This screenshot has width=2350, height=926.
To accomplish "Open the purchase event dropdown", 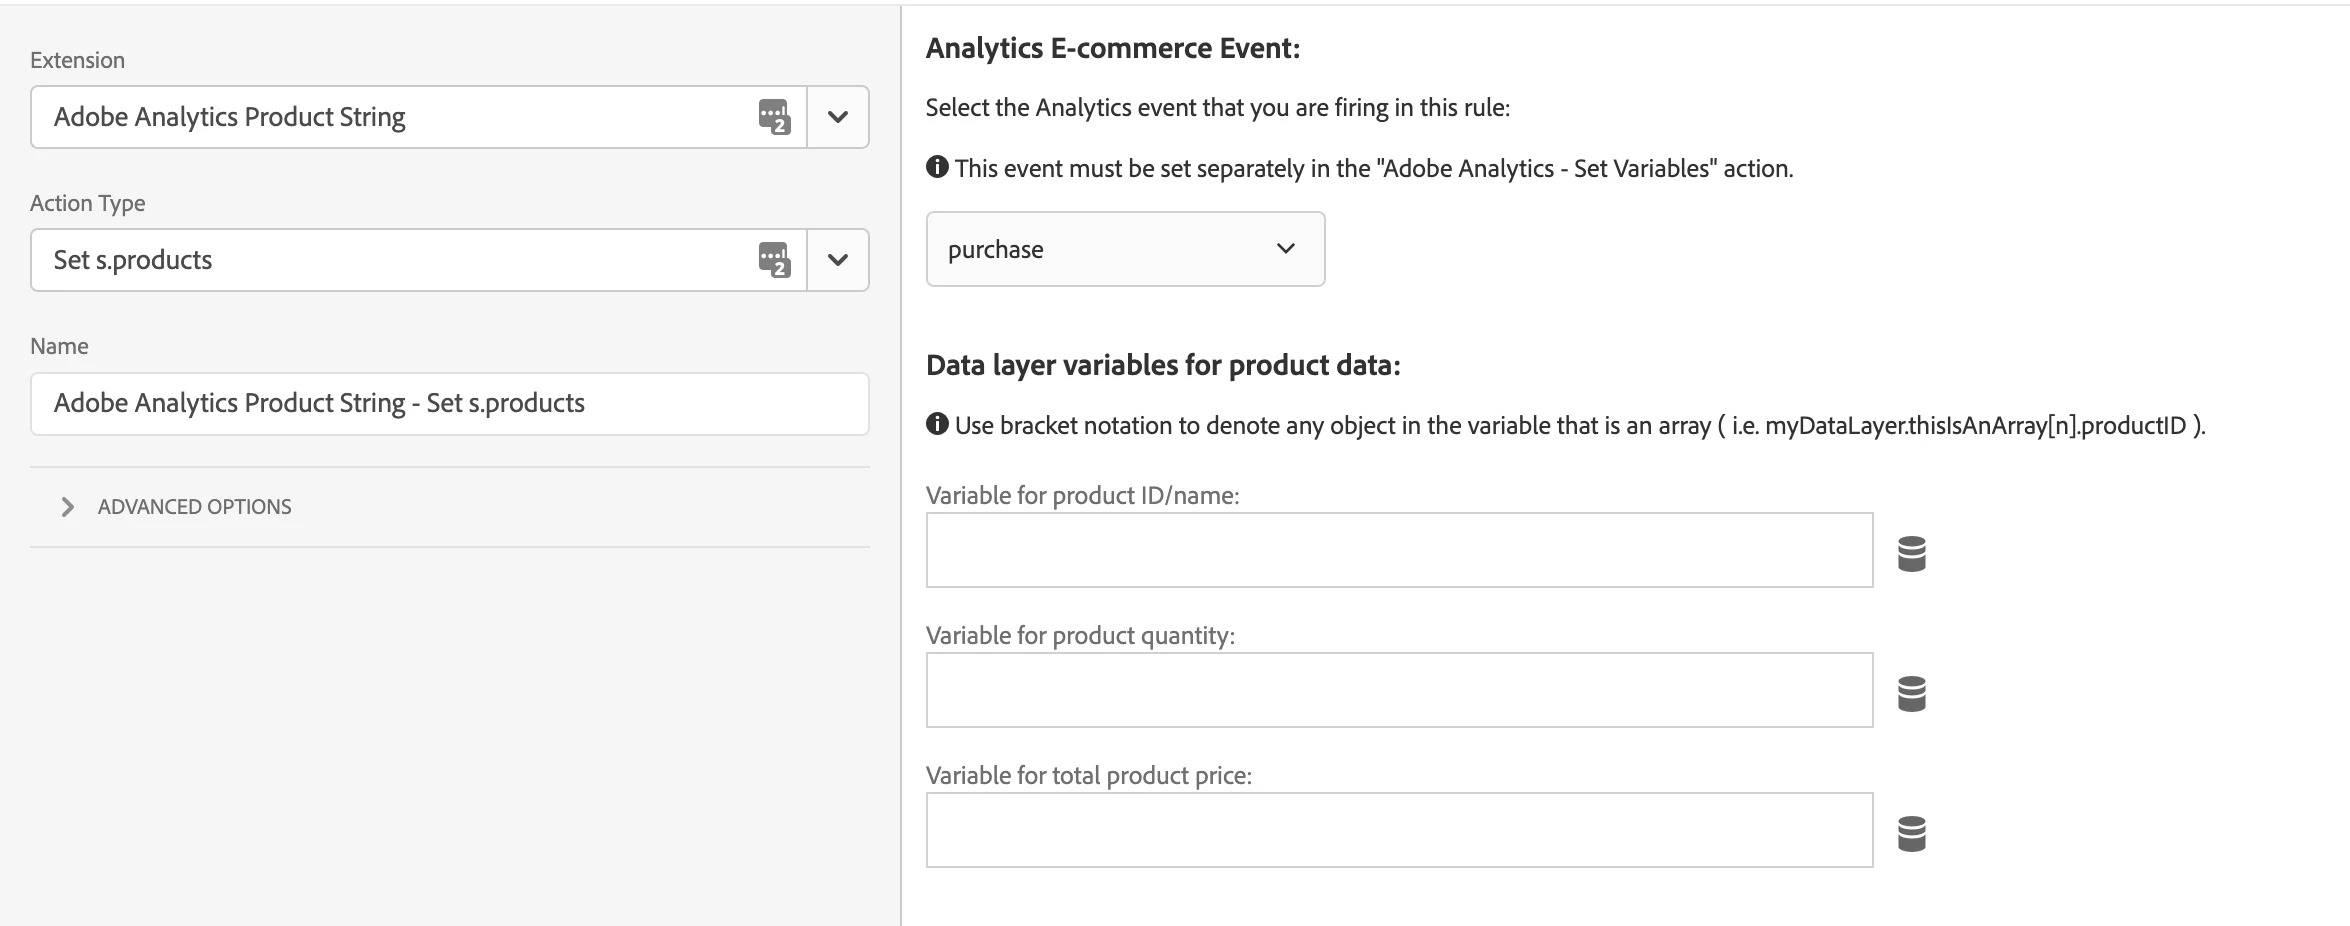I will (1125, 249).
